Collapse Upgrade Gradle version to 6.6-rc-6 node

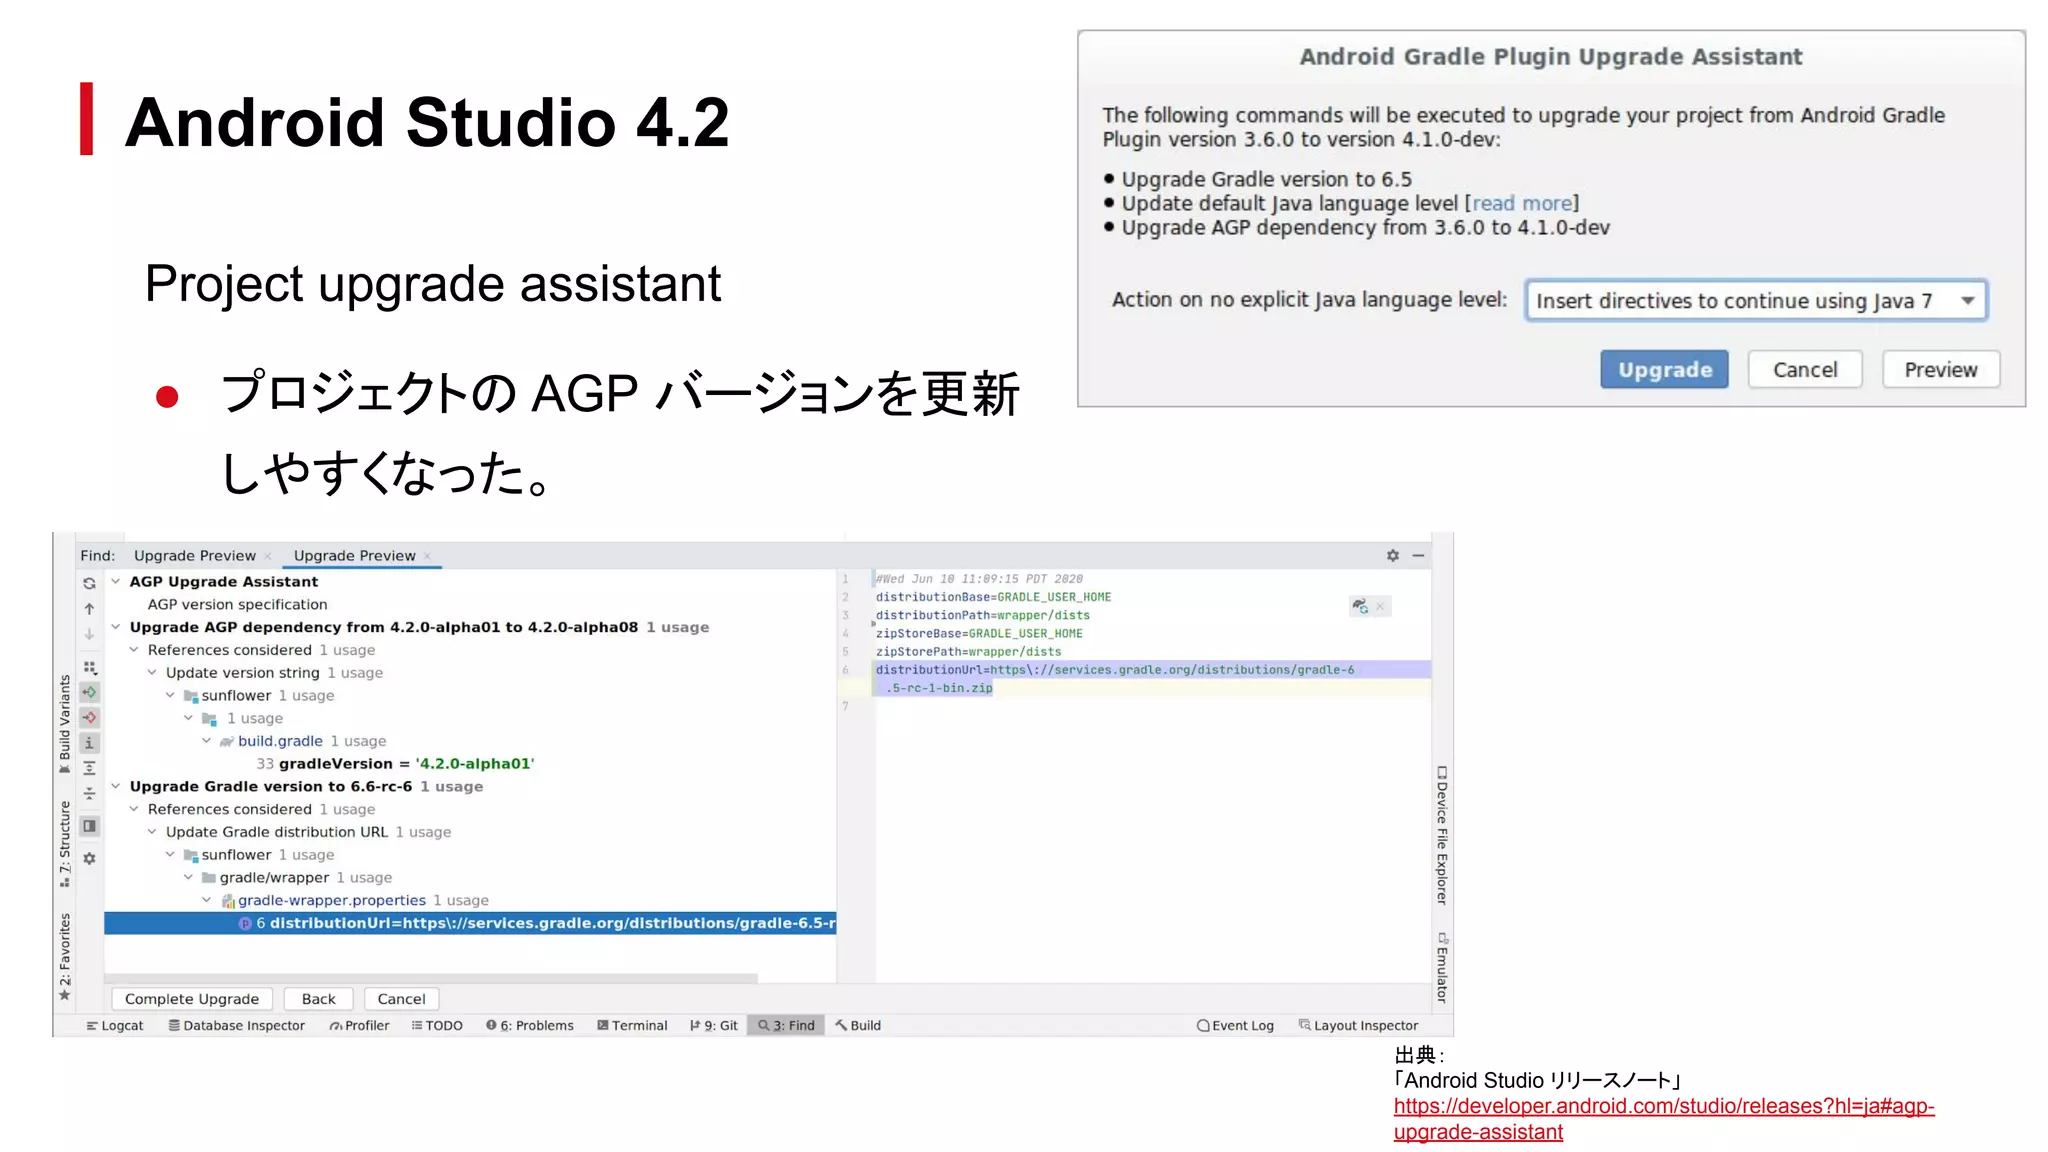116,786
